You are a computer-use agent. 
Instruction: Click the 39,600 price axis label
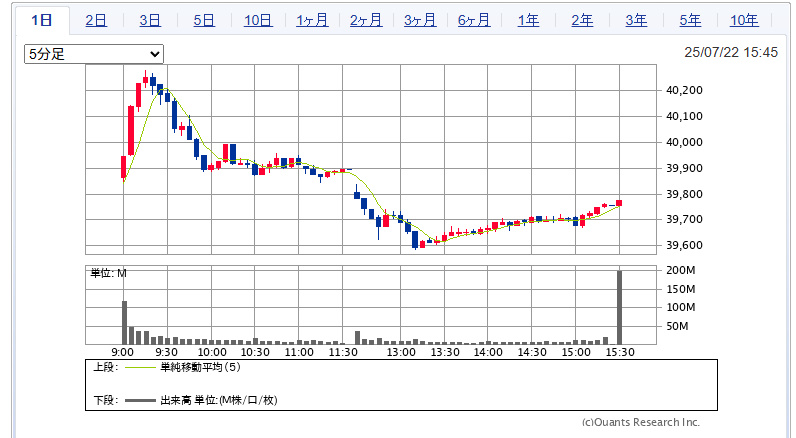(684, 245)
